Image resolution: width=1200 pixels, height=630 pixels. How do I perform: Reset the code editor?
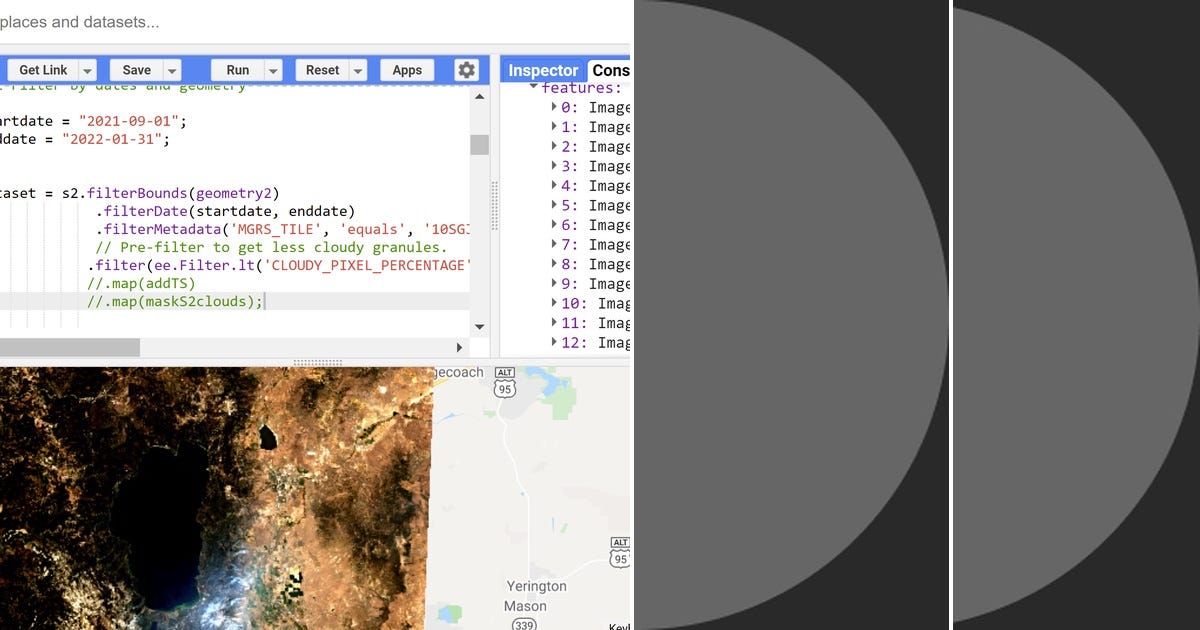click(322, 70)
